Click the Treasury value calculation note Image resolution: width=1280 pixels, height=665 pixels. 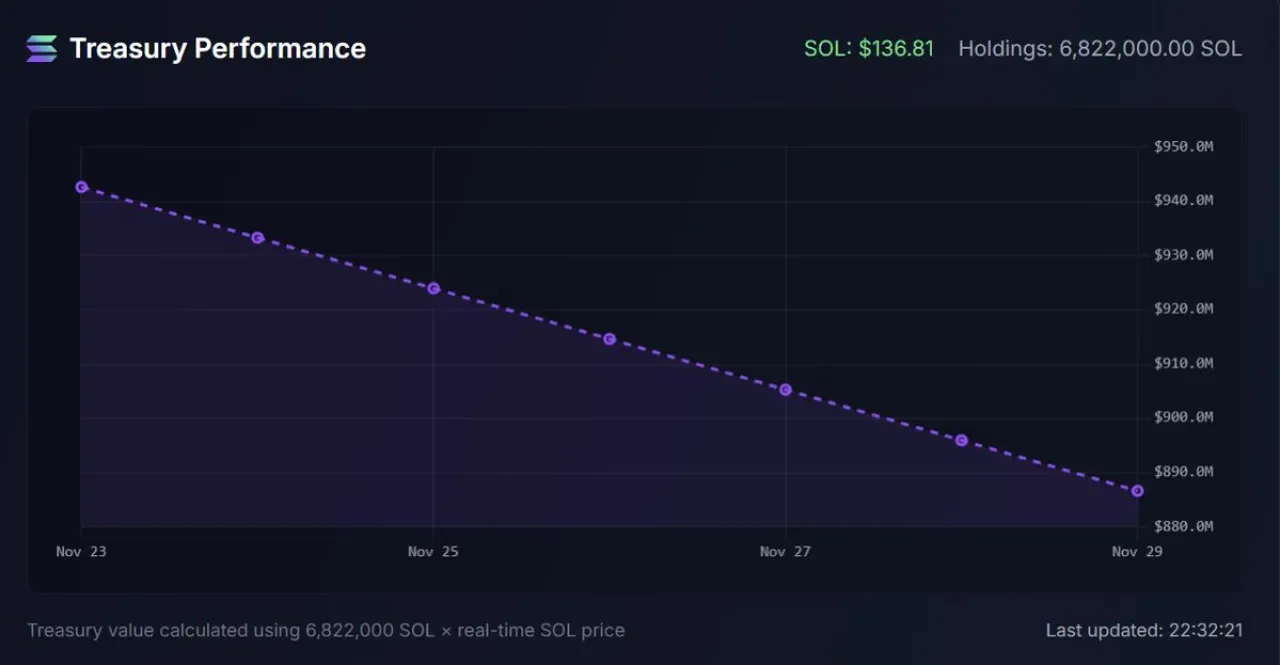click(x=326, y=631)
